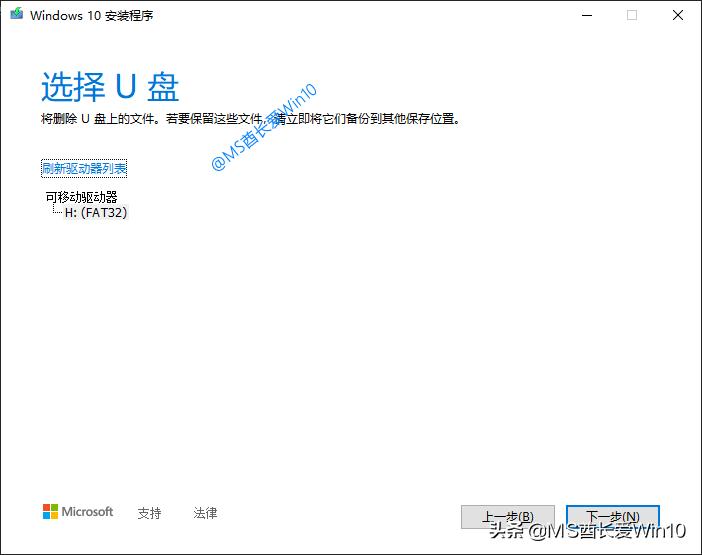Go to next step with 下一步(N)

612,517
